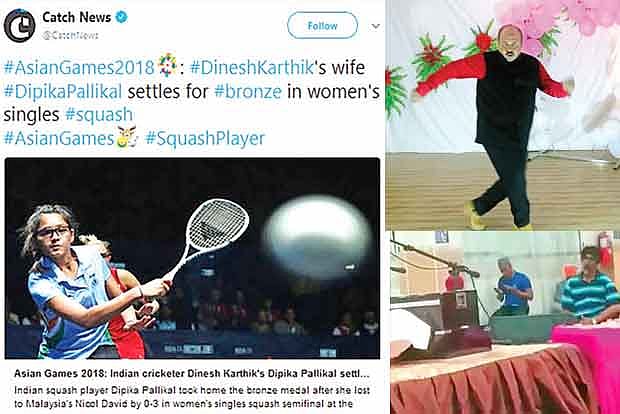
Task: Open the #squash hashtag
Action: tap(98, 115)
